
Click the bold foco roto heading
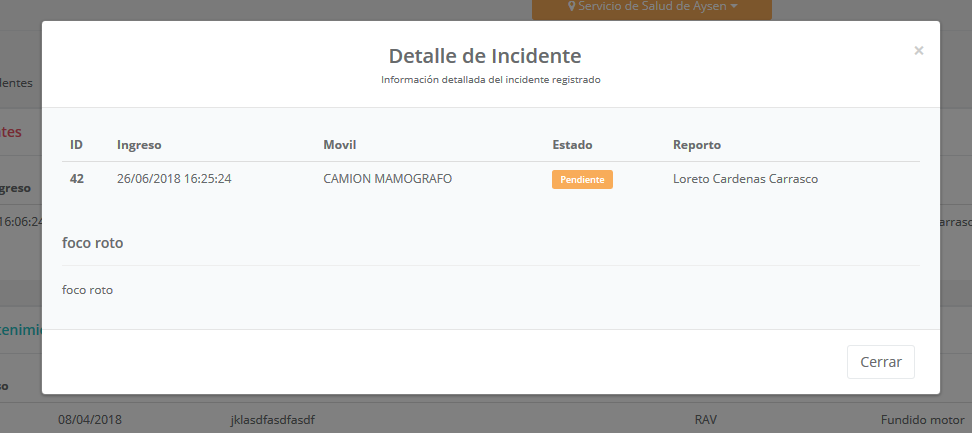pyautogui.click(x=92, y=243)
